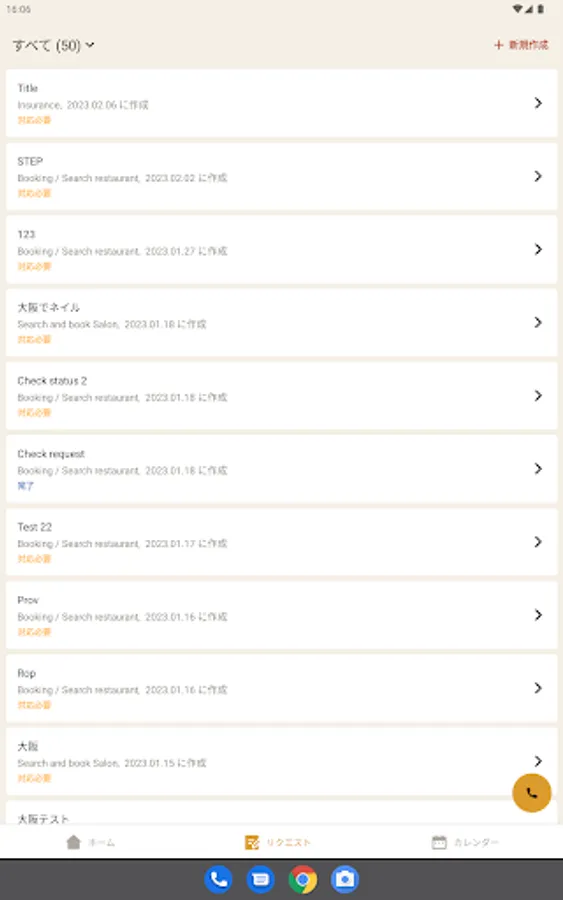Open the 大阪でネイル salon request
Screen dimensions: 563x900
click(x=281, y=323)
